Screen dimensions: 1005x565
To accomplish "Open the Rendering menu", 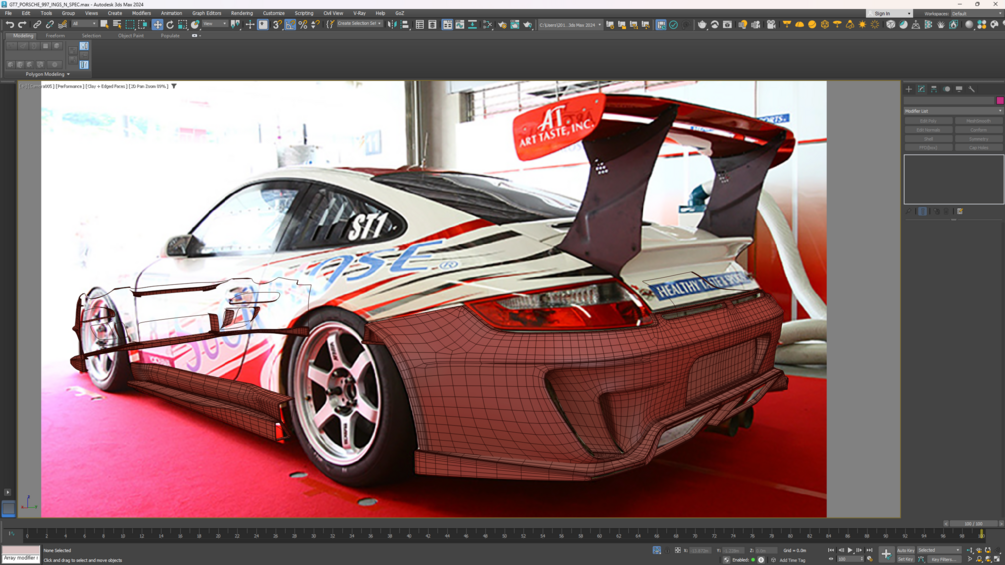I will [242, 13].
